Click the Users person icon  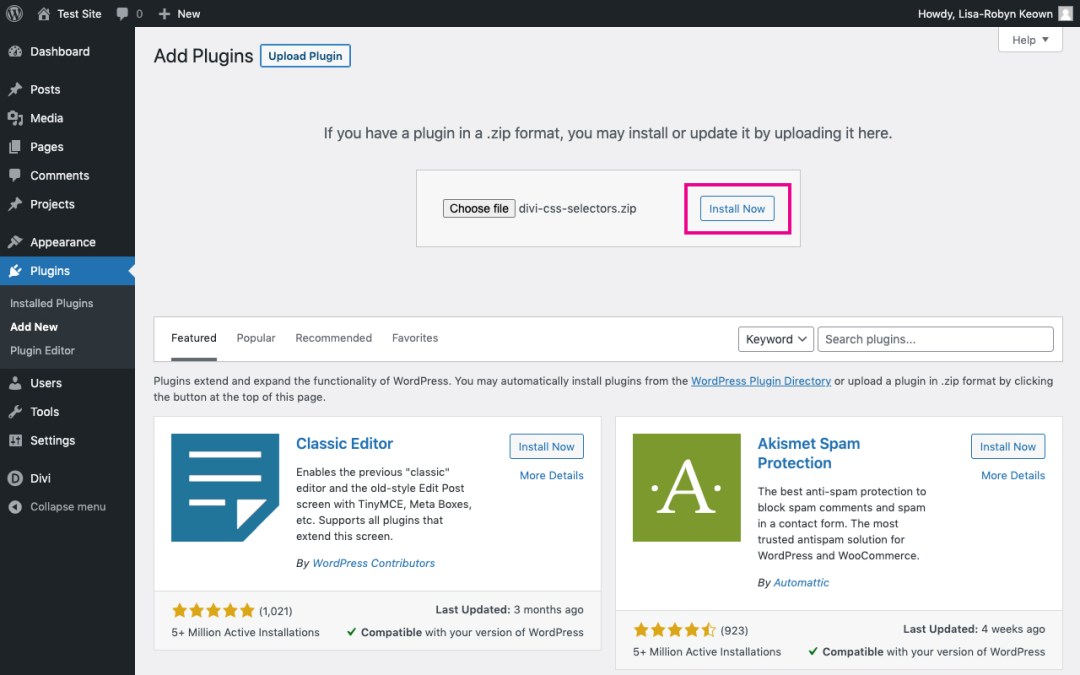(x=15, y=383)
